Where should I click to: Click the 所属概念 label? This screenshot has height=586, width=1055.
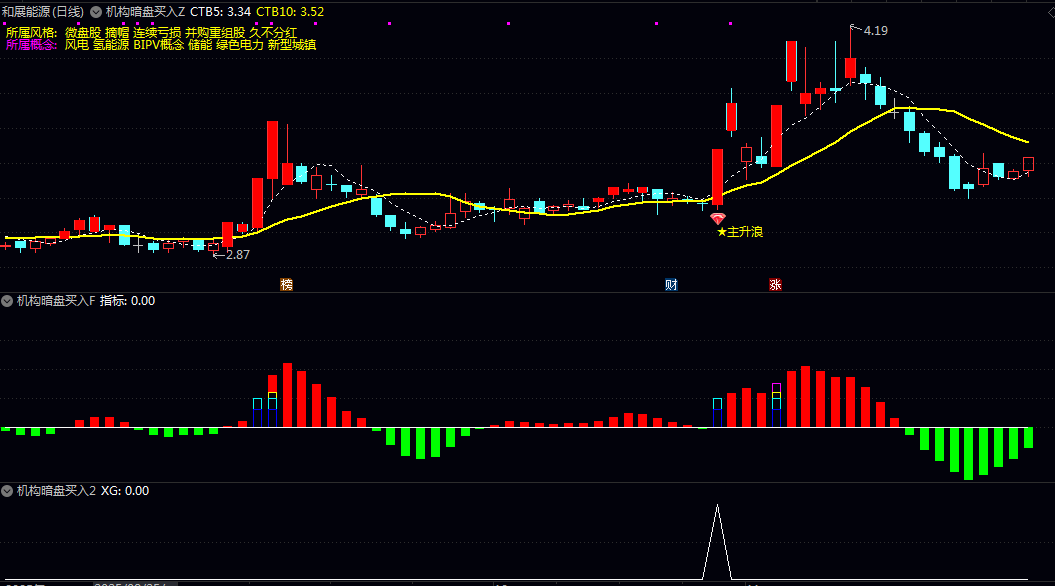coord(31,45)
